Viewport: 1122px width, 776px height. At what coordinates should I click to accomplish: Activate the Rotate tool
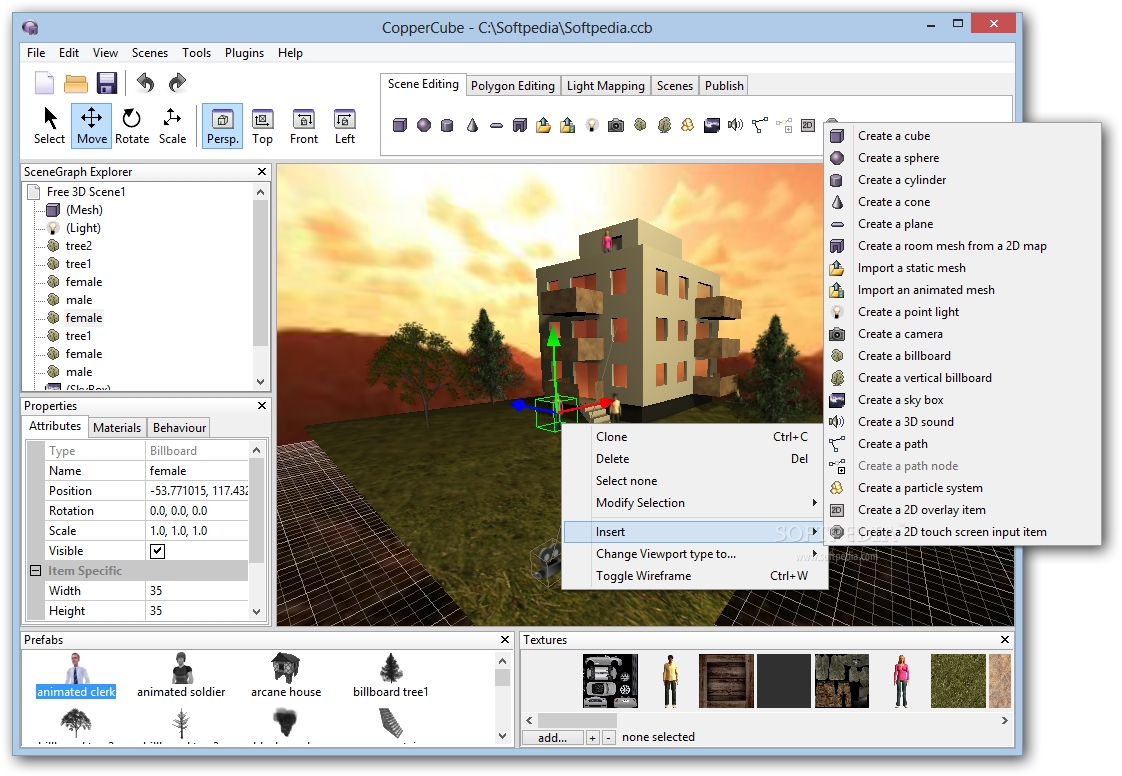point(132,126)
